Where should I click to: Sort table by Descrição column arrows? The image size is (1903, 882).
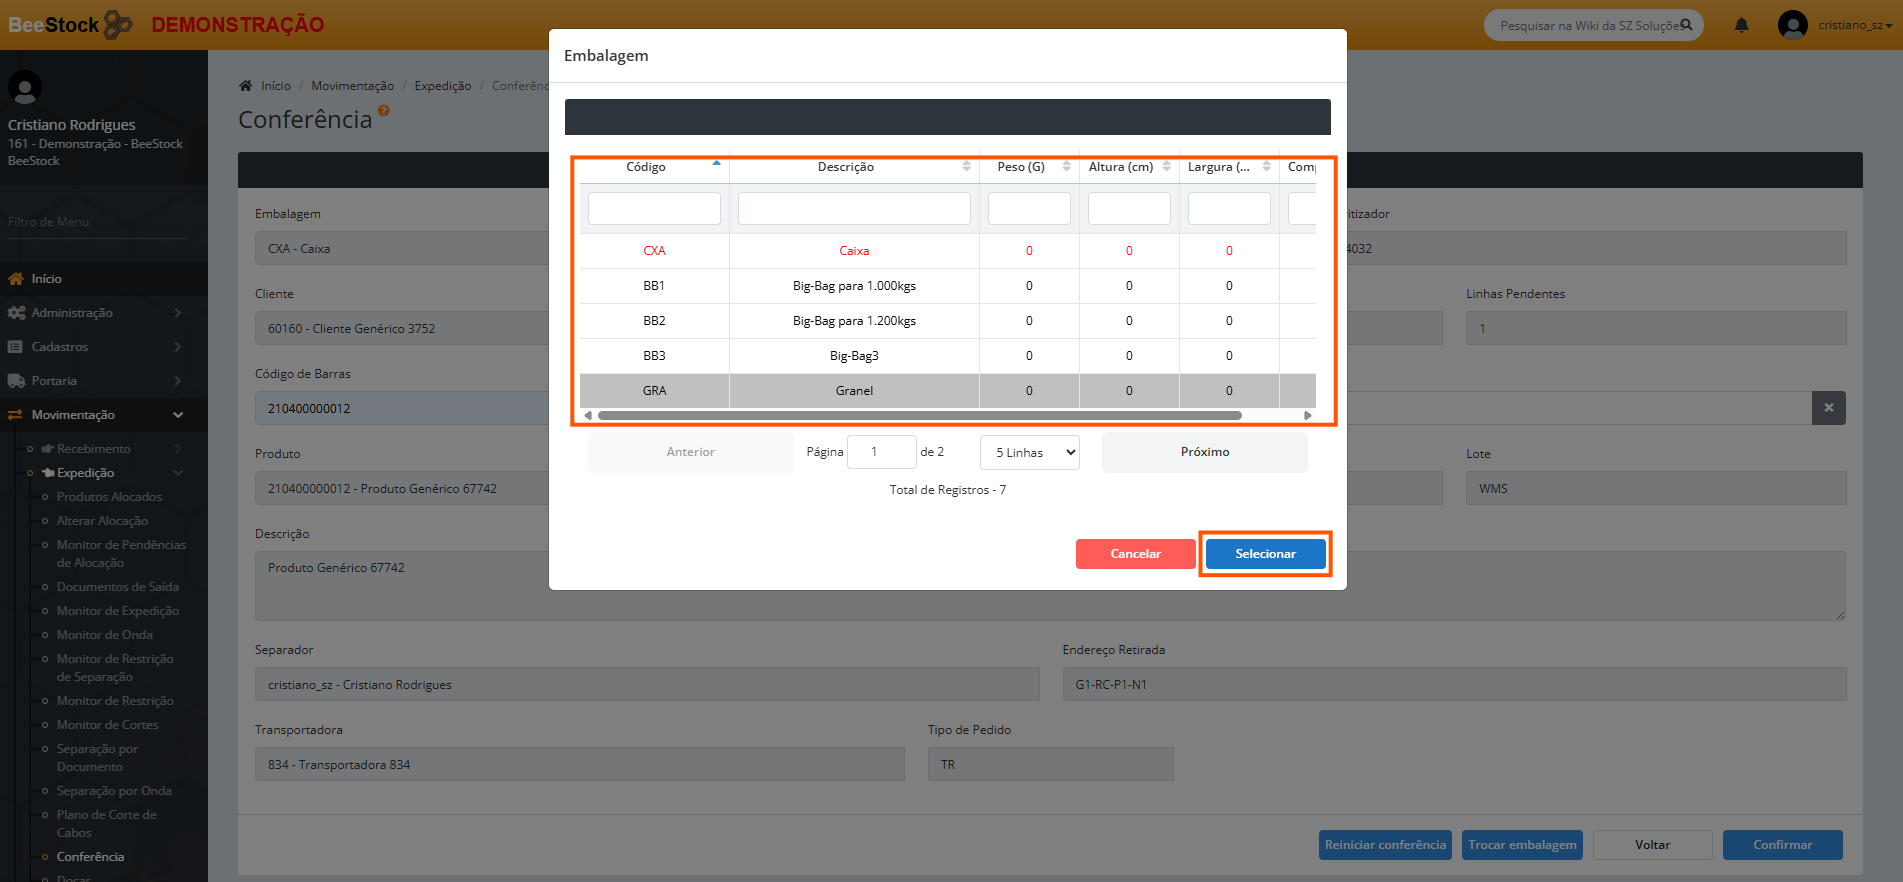(966, 167)
